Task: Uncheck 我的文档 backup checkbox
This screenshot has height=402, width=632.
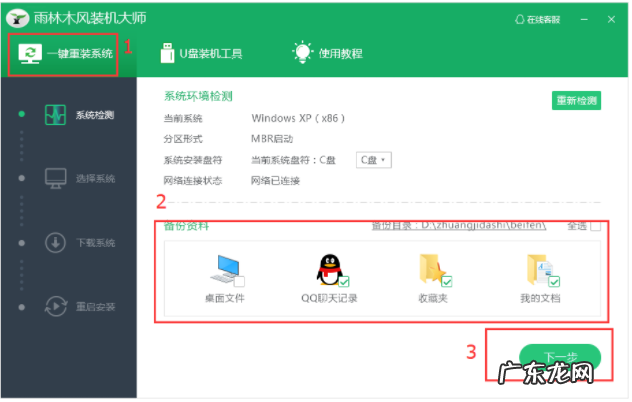Action: [554, 281]
